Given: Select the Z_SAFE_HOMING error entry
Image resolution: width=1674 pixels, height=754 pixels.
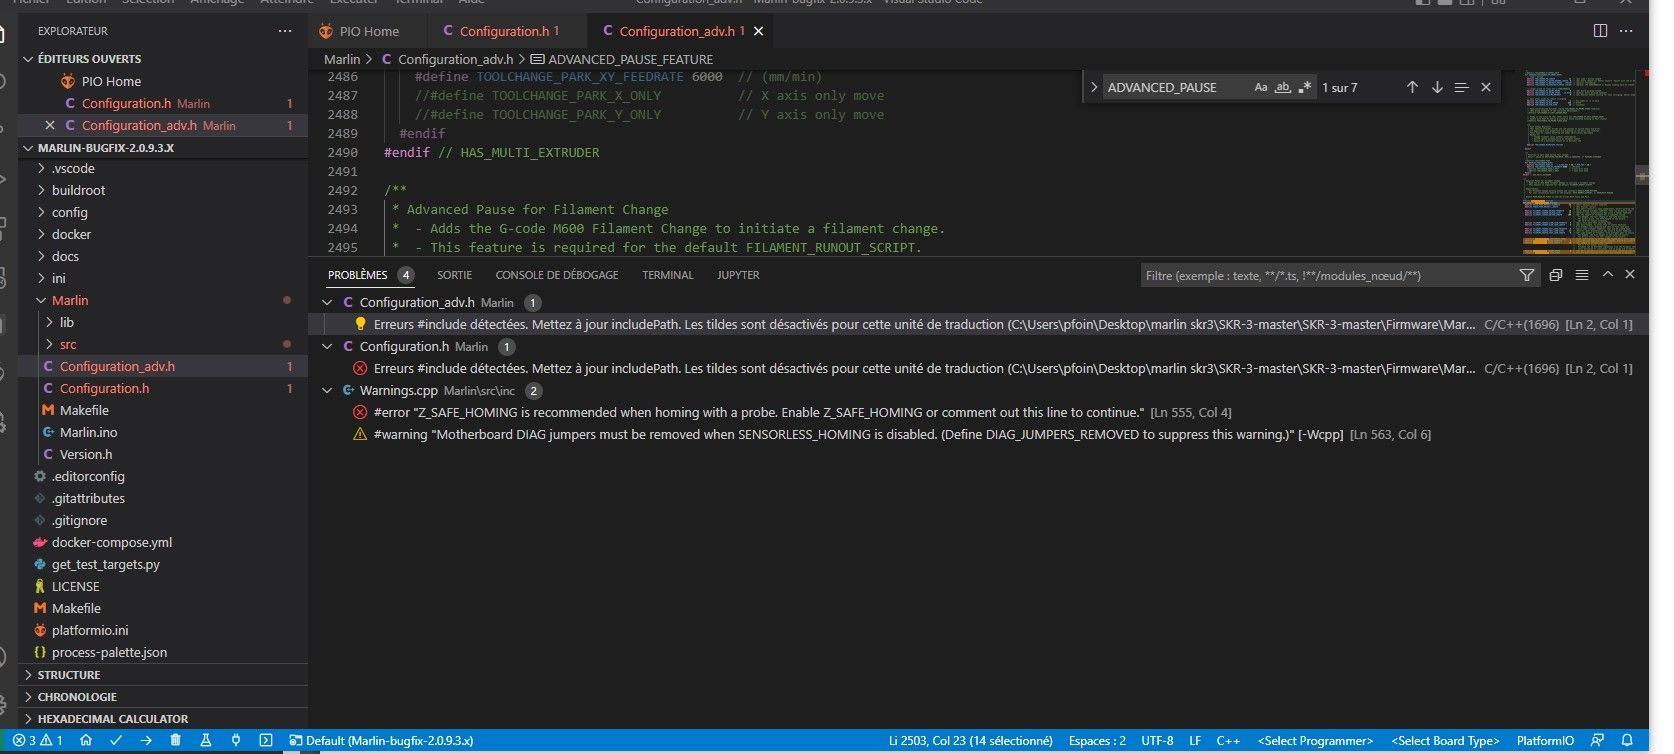Looking at the screenshot, I should (980, 412).
